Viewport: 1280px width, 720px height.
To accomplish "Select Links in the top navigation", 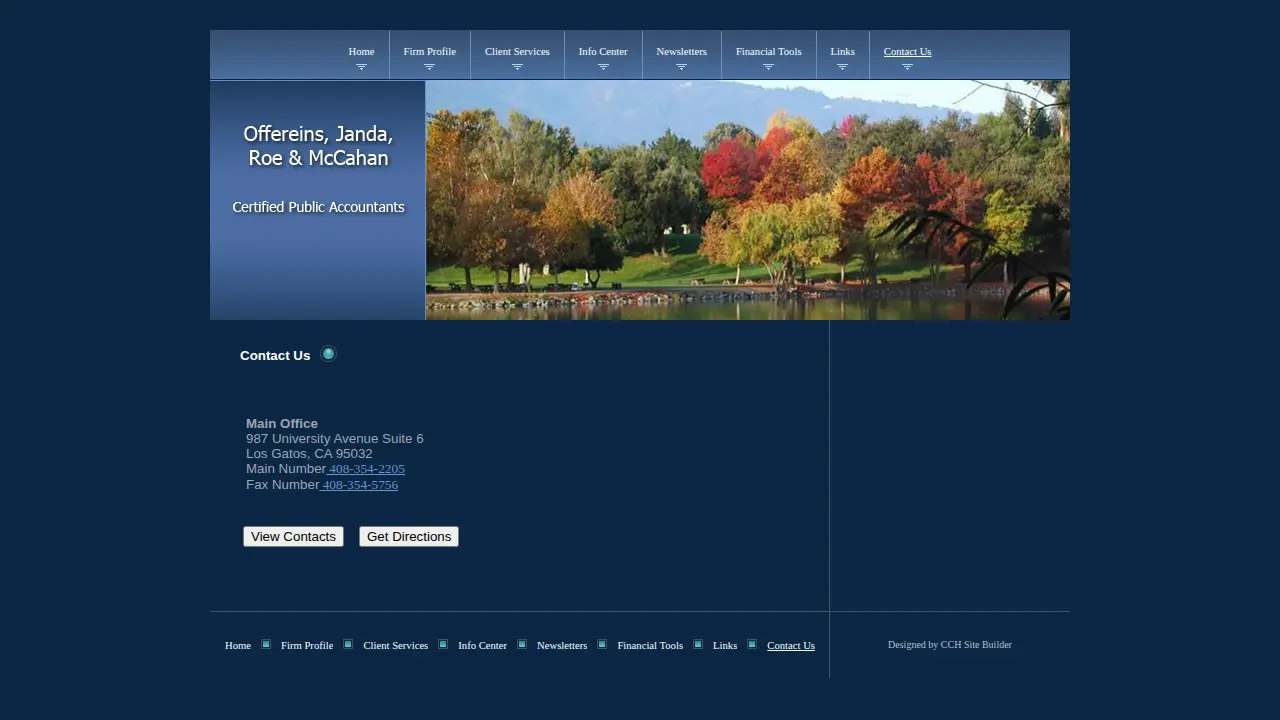I will [842, 52].
